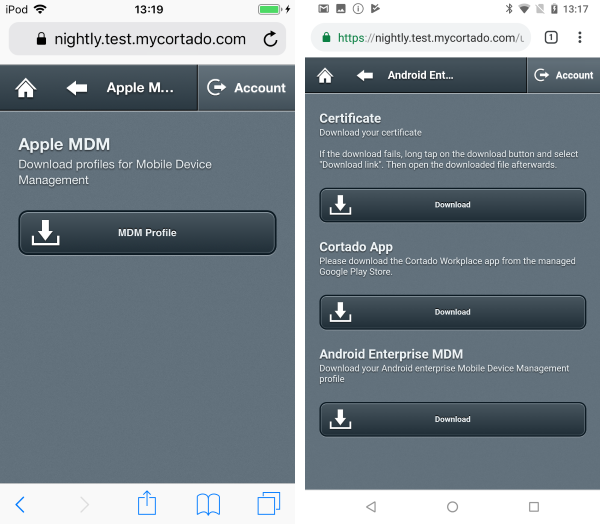Viewport: 600px width, 524px height.
Task: Open the Safari share sheet icon
Action: [x=147, y=503]
